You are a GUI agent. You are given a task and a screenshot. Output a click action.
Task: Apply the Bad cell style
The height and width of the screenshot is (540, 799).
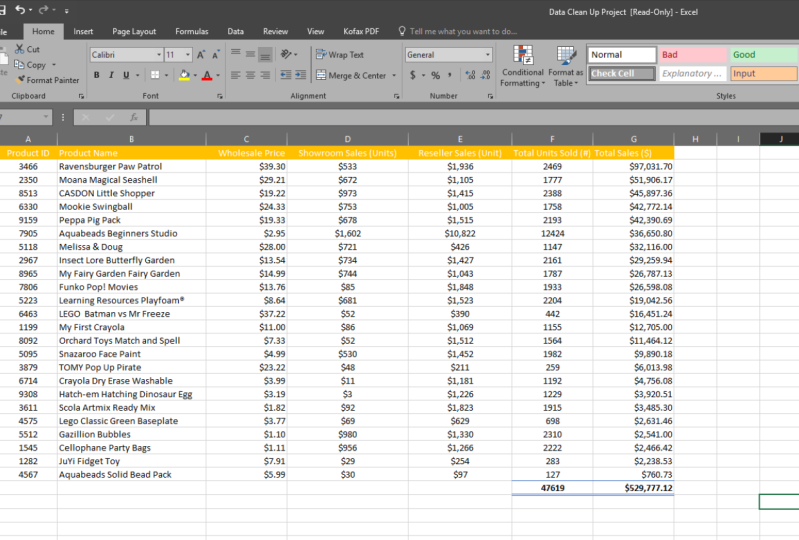coord(693,55)
